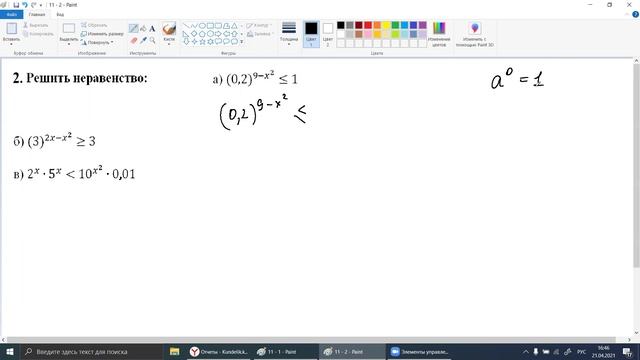640x360 pixels.
Task: Switch to the Yandex browser taskbar button
Action: (x=219, y=352)
